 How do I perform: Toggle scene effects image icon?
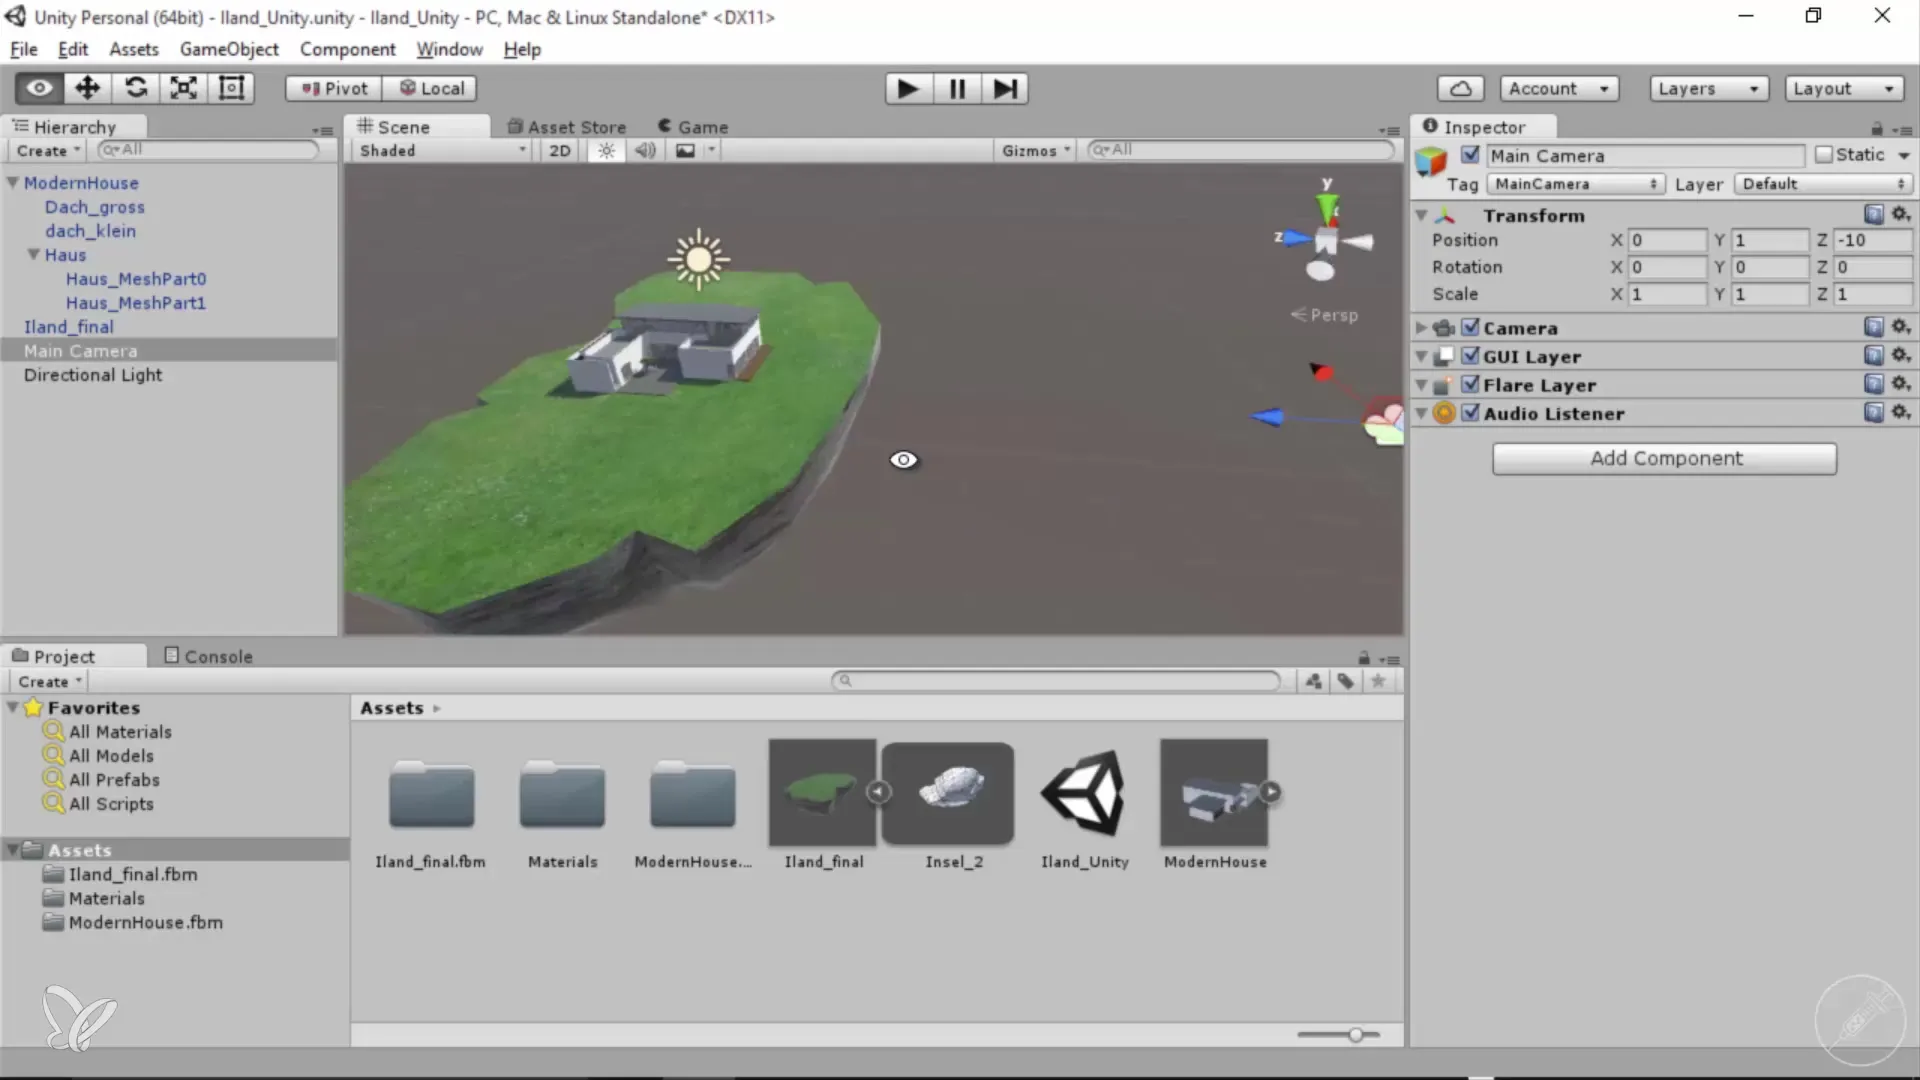tap(685, 150)
